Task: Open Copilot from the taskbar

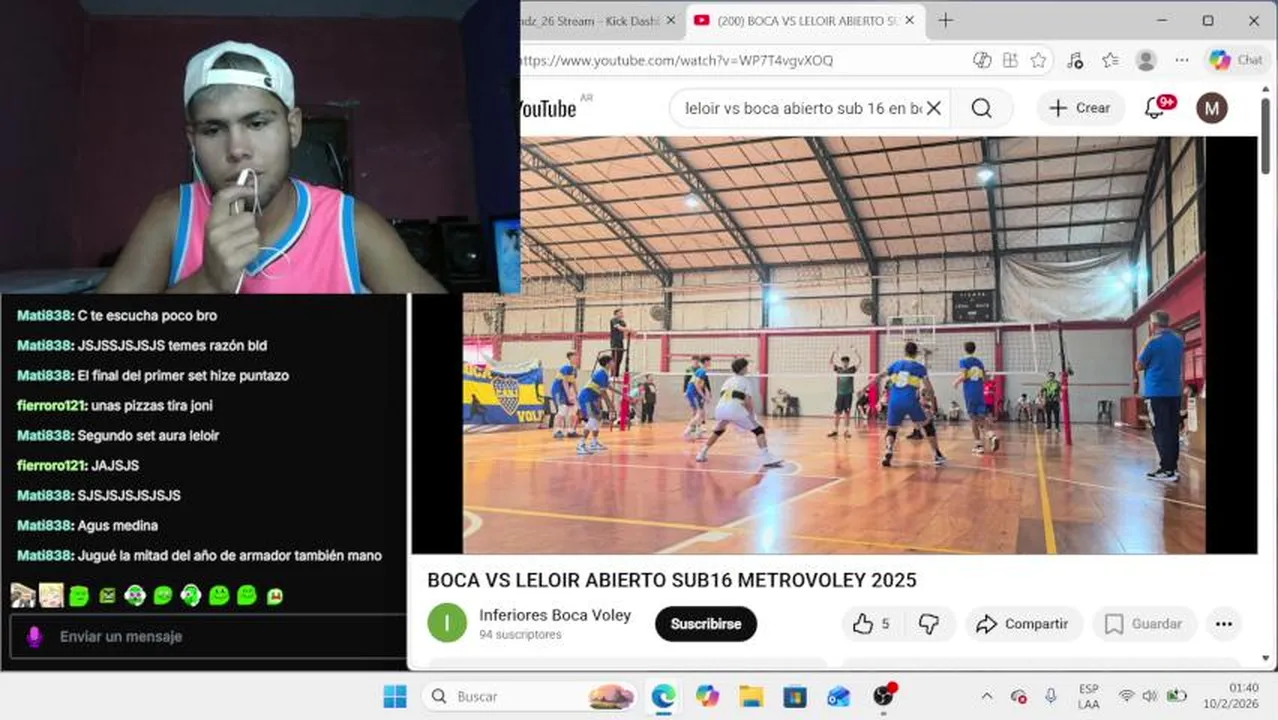Action: (x=707, y=696)
